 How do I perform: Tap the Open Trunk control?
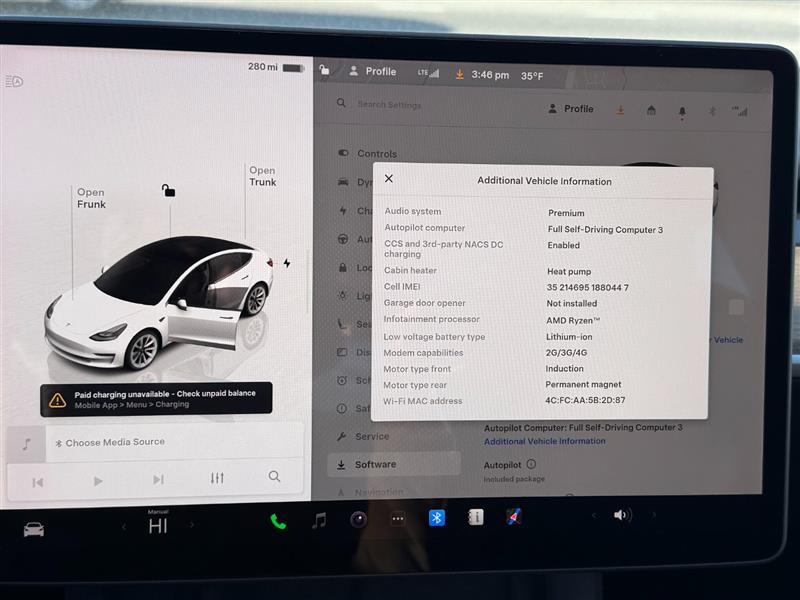point(263,176)
